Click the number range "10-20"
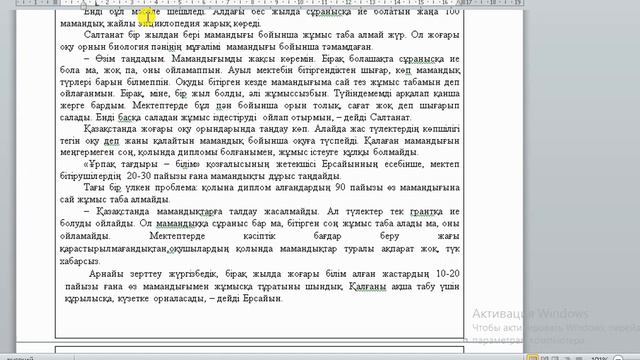The image size is (640, 360). point(447,274)
